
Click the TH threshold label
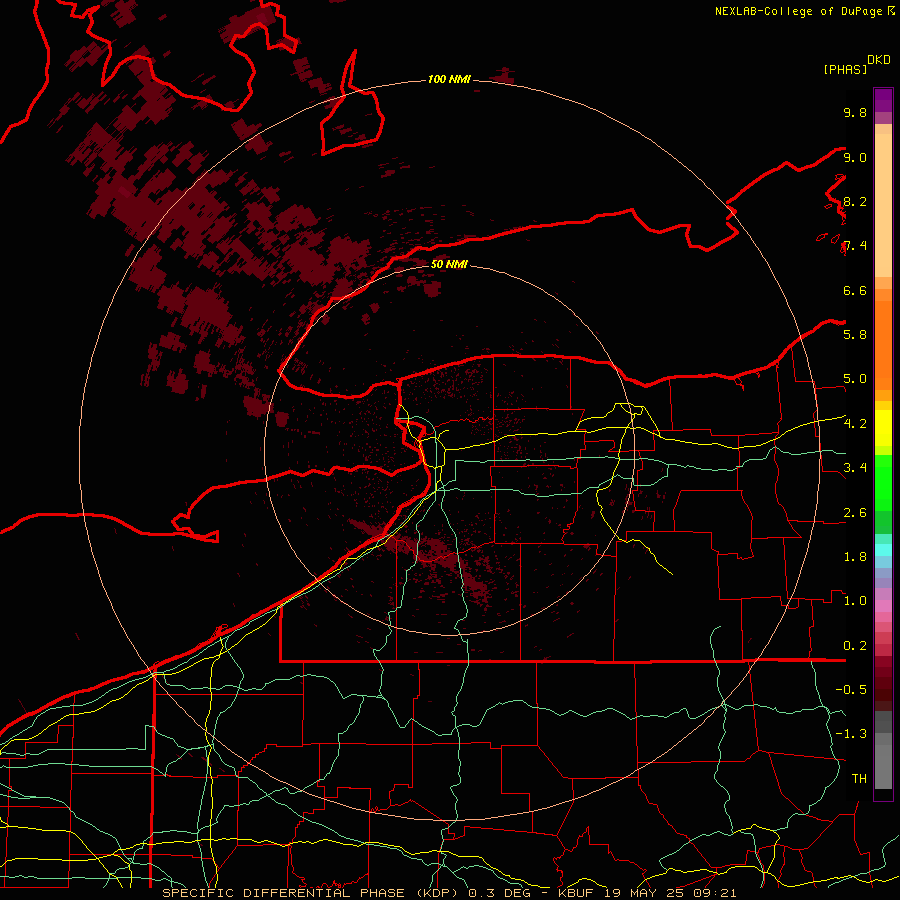859,778
